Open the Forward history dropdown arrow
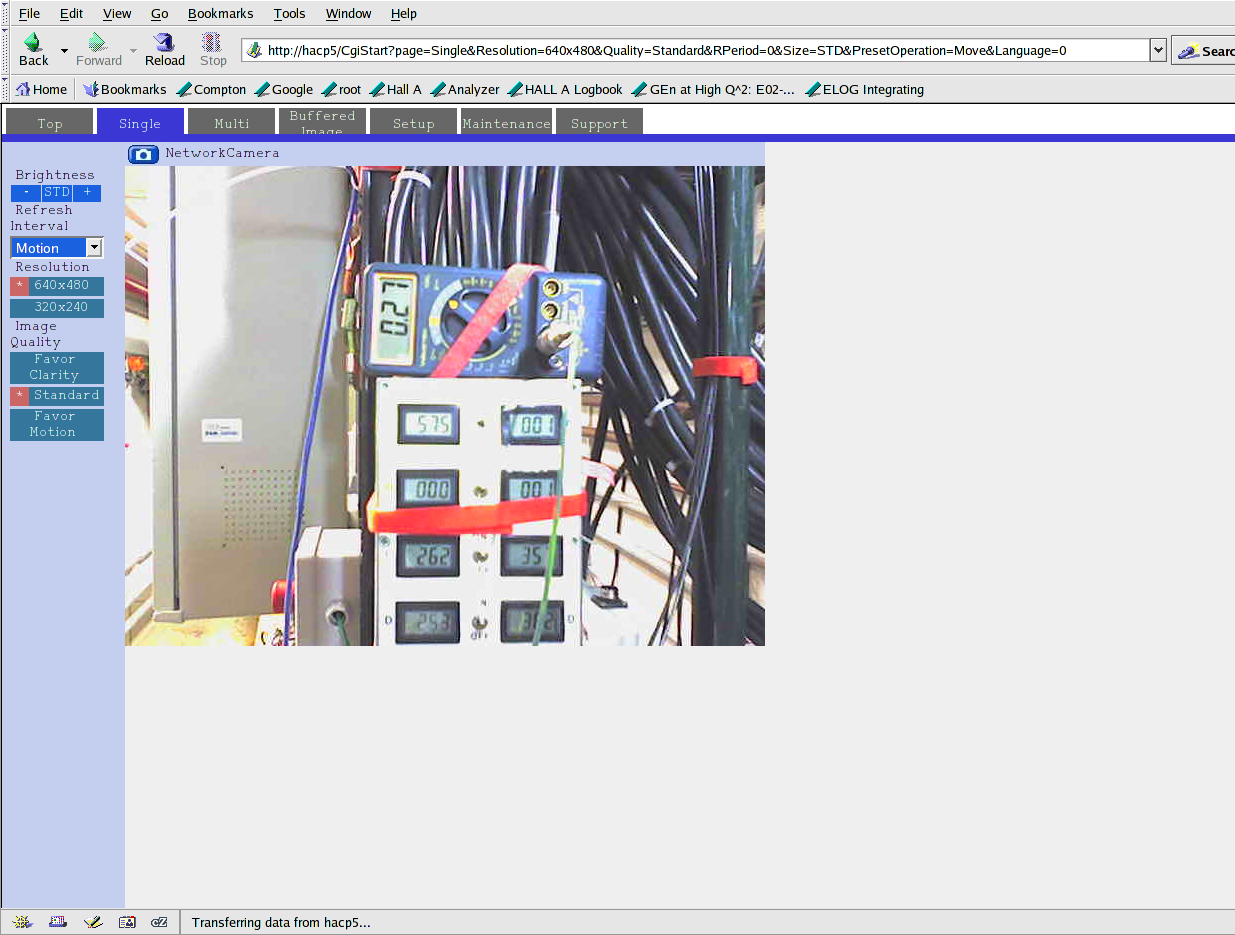Viewport: 1235px width, 935px height. coord(133,50)
